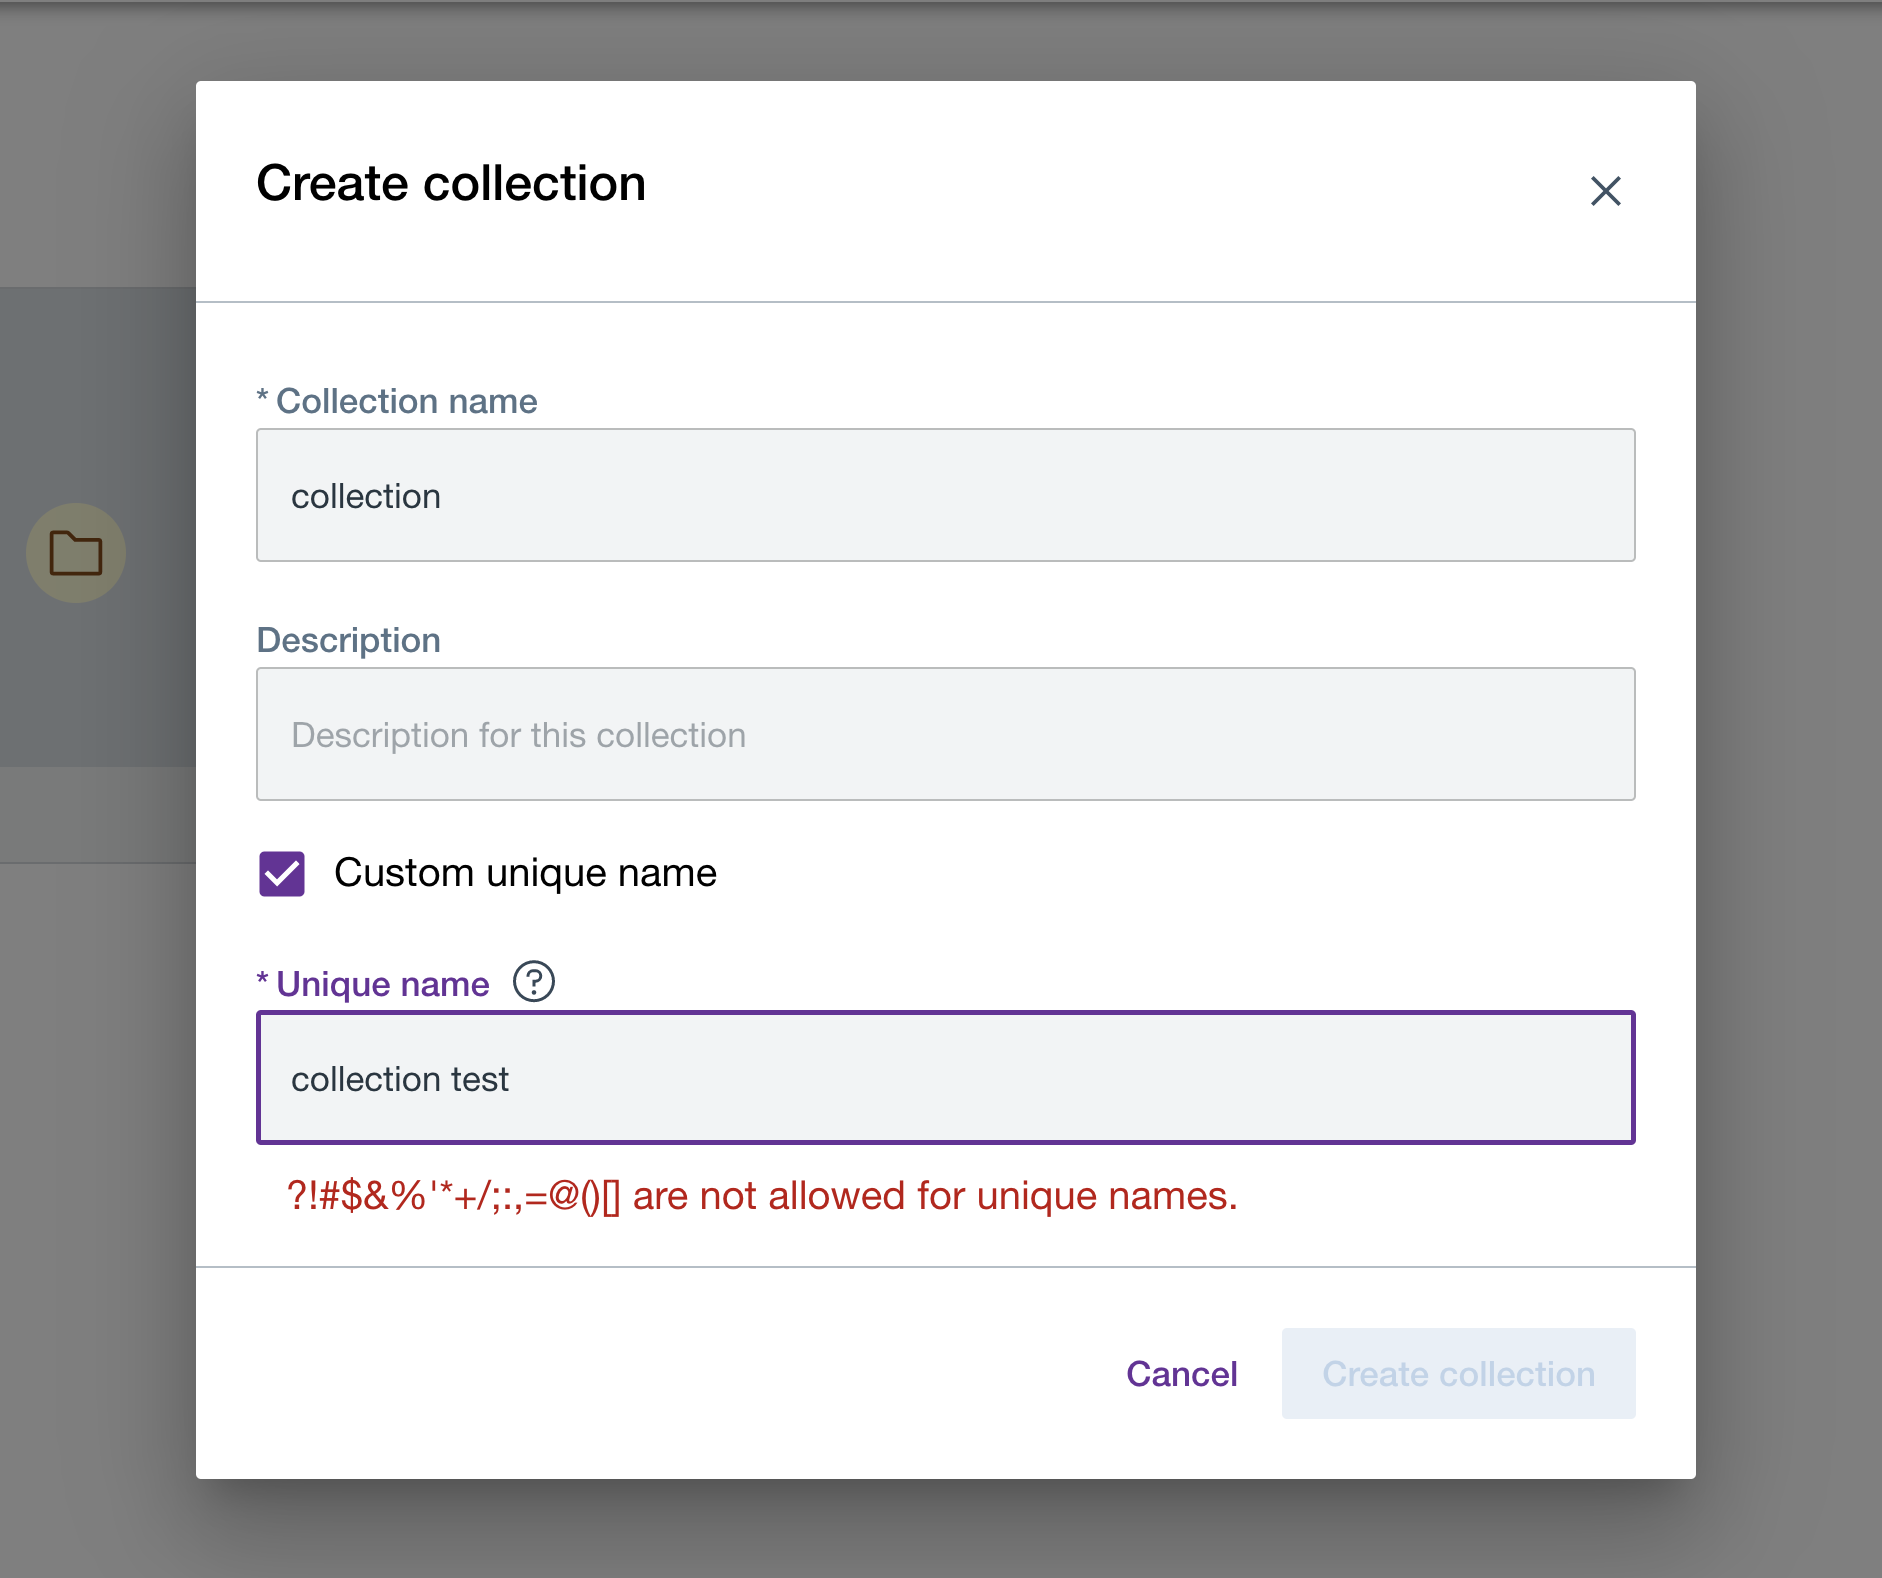Click the Create collection dialog title
The width and height of the screenshot is (1882, 1578).
pyautogui.click(x=450, y=183)
